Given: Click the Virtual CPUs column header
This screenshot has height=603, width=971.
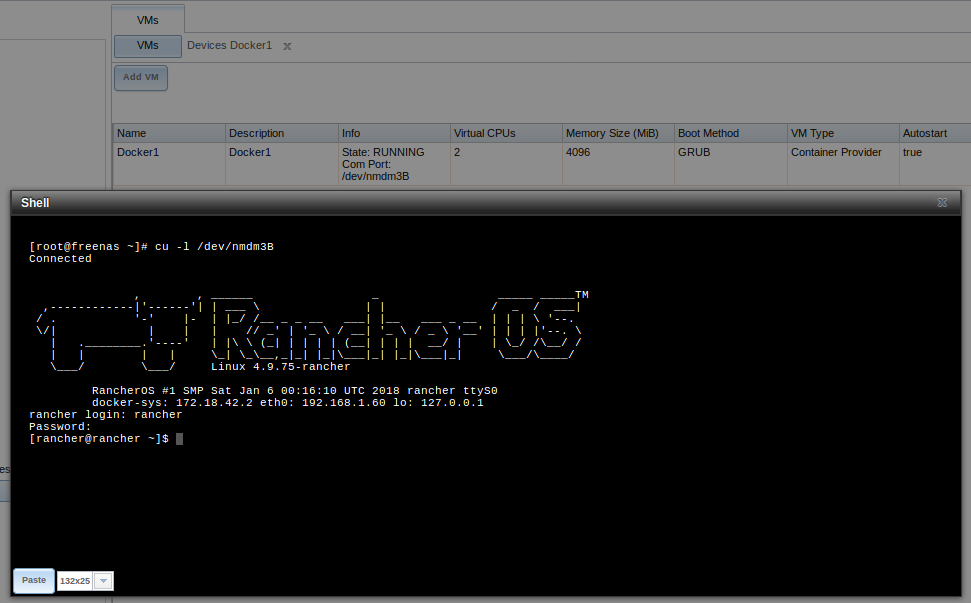Looking at the screenshot, I should coord(507,133).
